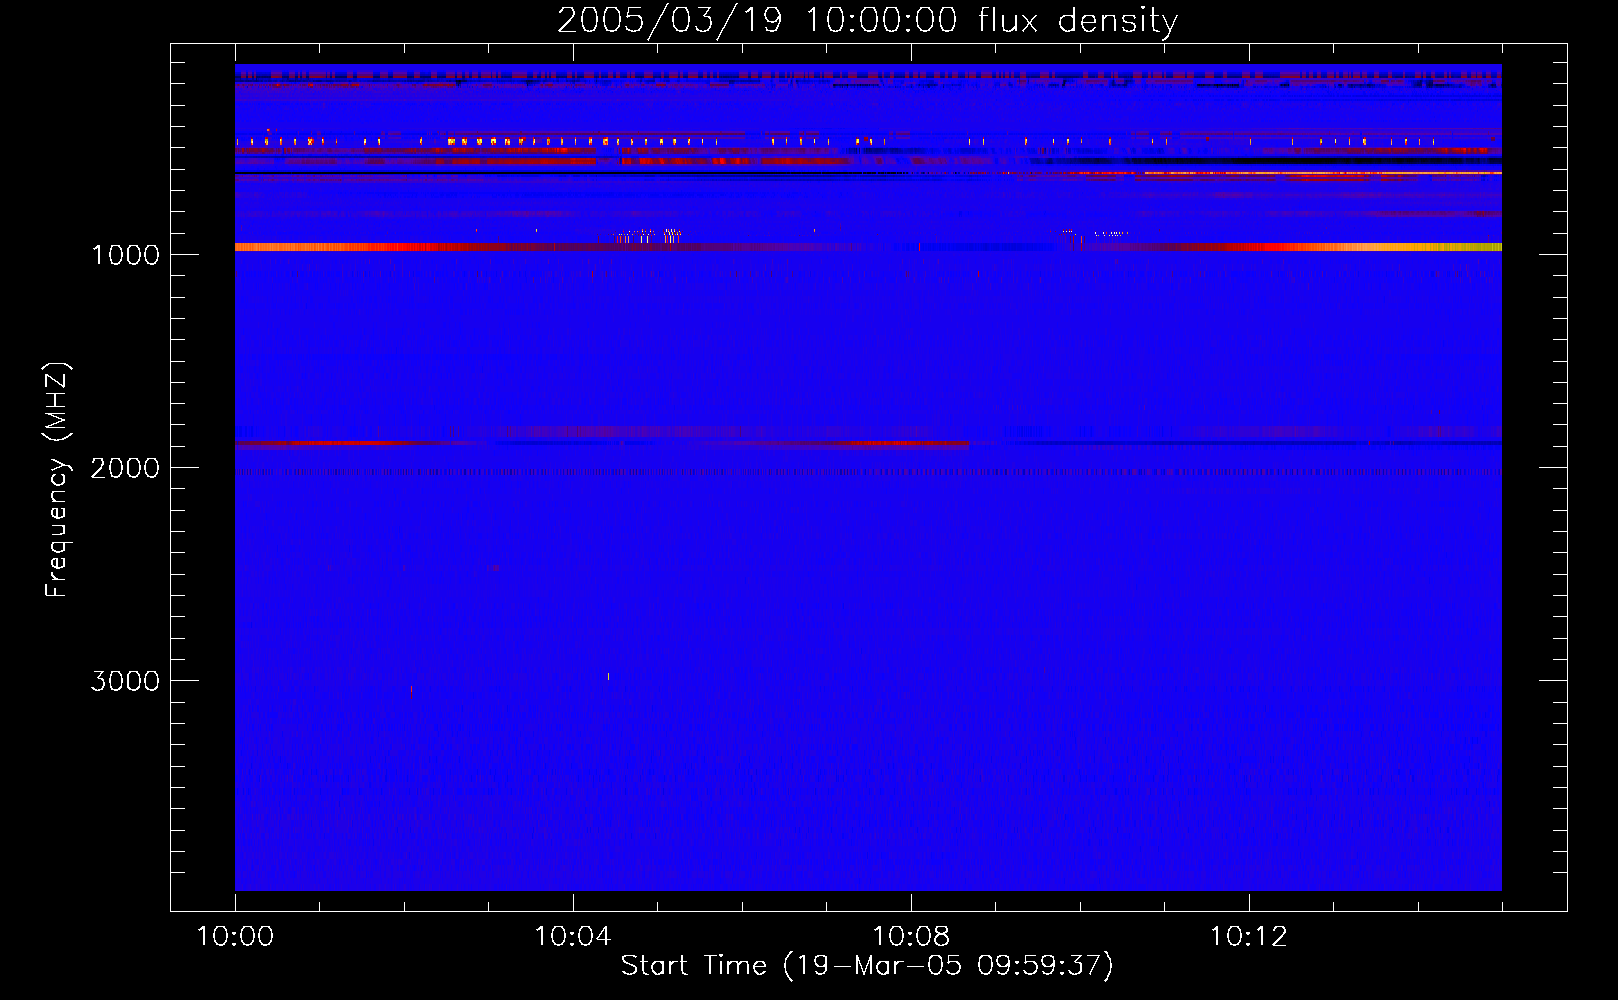Select the 'Start Time (19-Mar-05 09:59:37)' label
Viewport: 1618px width, 1000px height.
click(867, 966)
